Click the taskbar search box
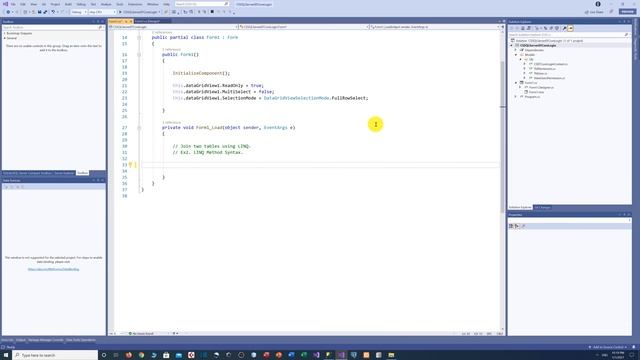640x360 pixels. click(56, 355)
